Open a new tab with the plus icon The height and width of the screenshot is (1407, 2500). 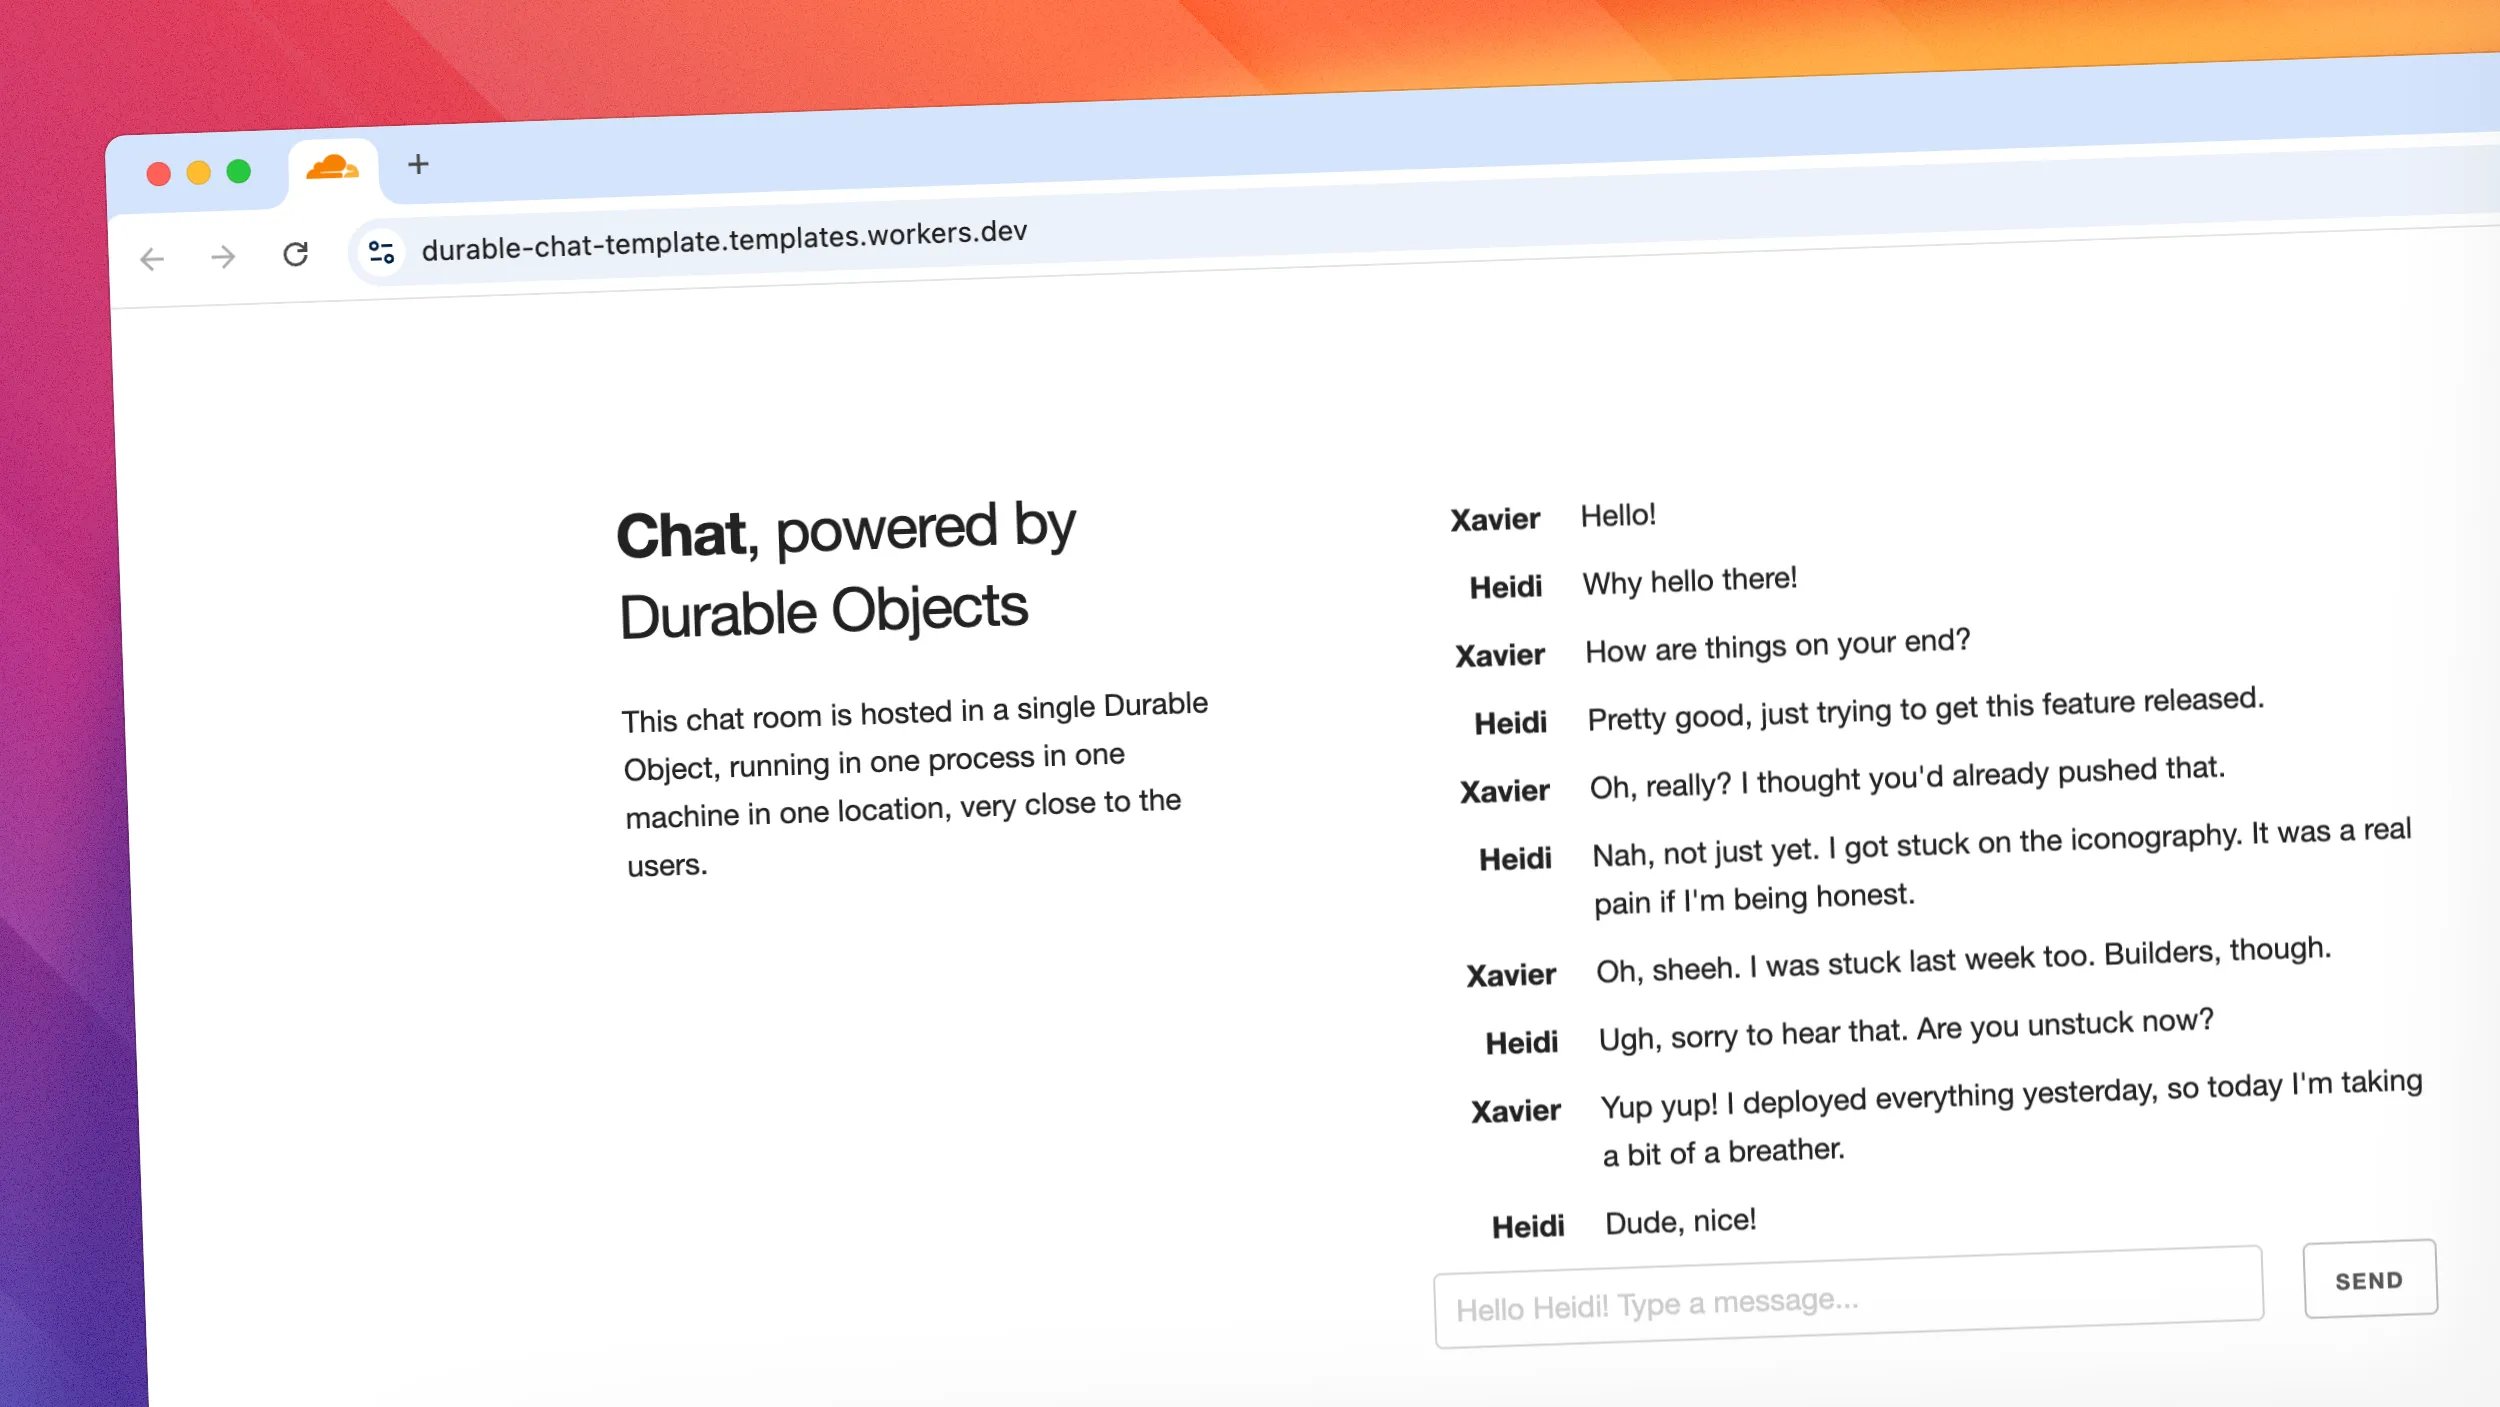coord(418,164)
